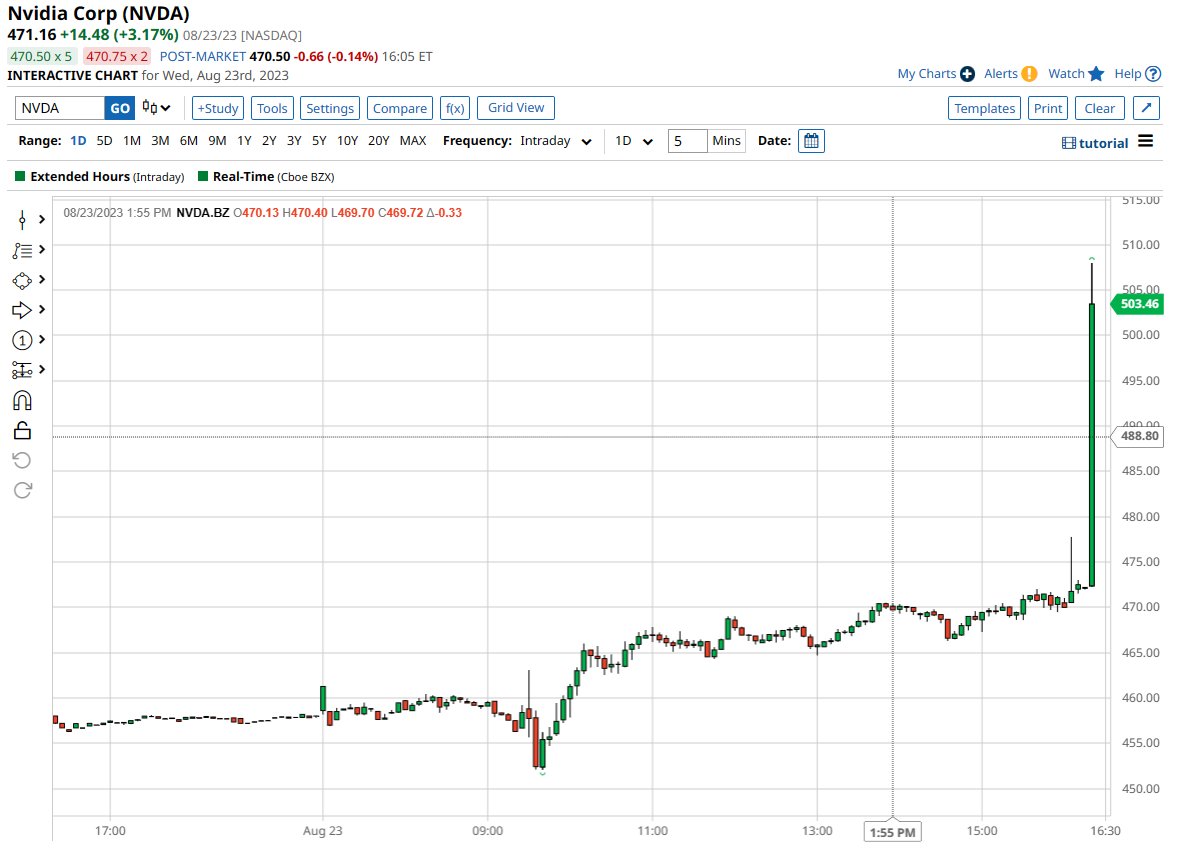Open the 1D period dropdown

[x=634, y=141]
